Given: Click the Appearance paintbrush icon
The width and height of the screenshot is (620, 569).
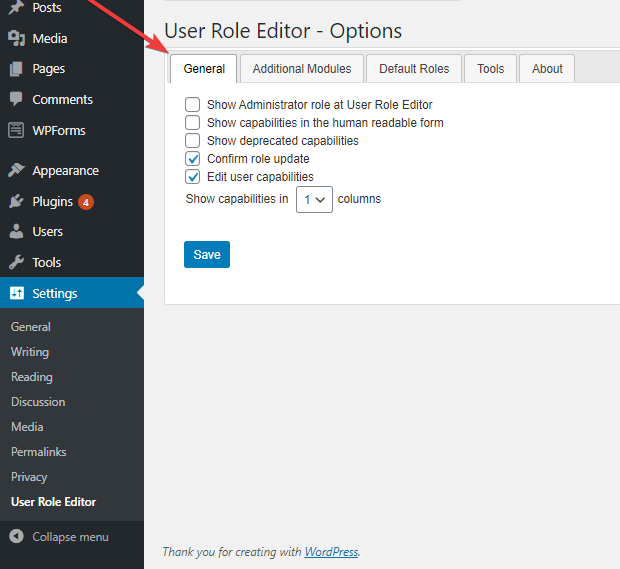Looking at the screenshot, I should coord(16,171).
